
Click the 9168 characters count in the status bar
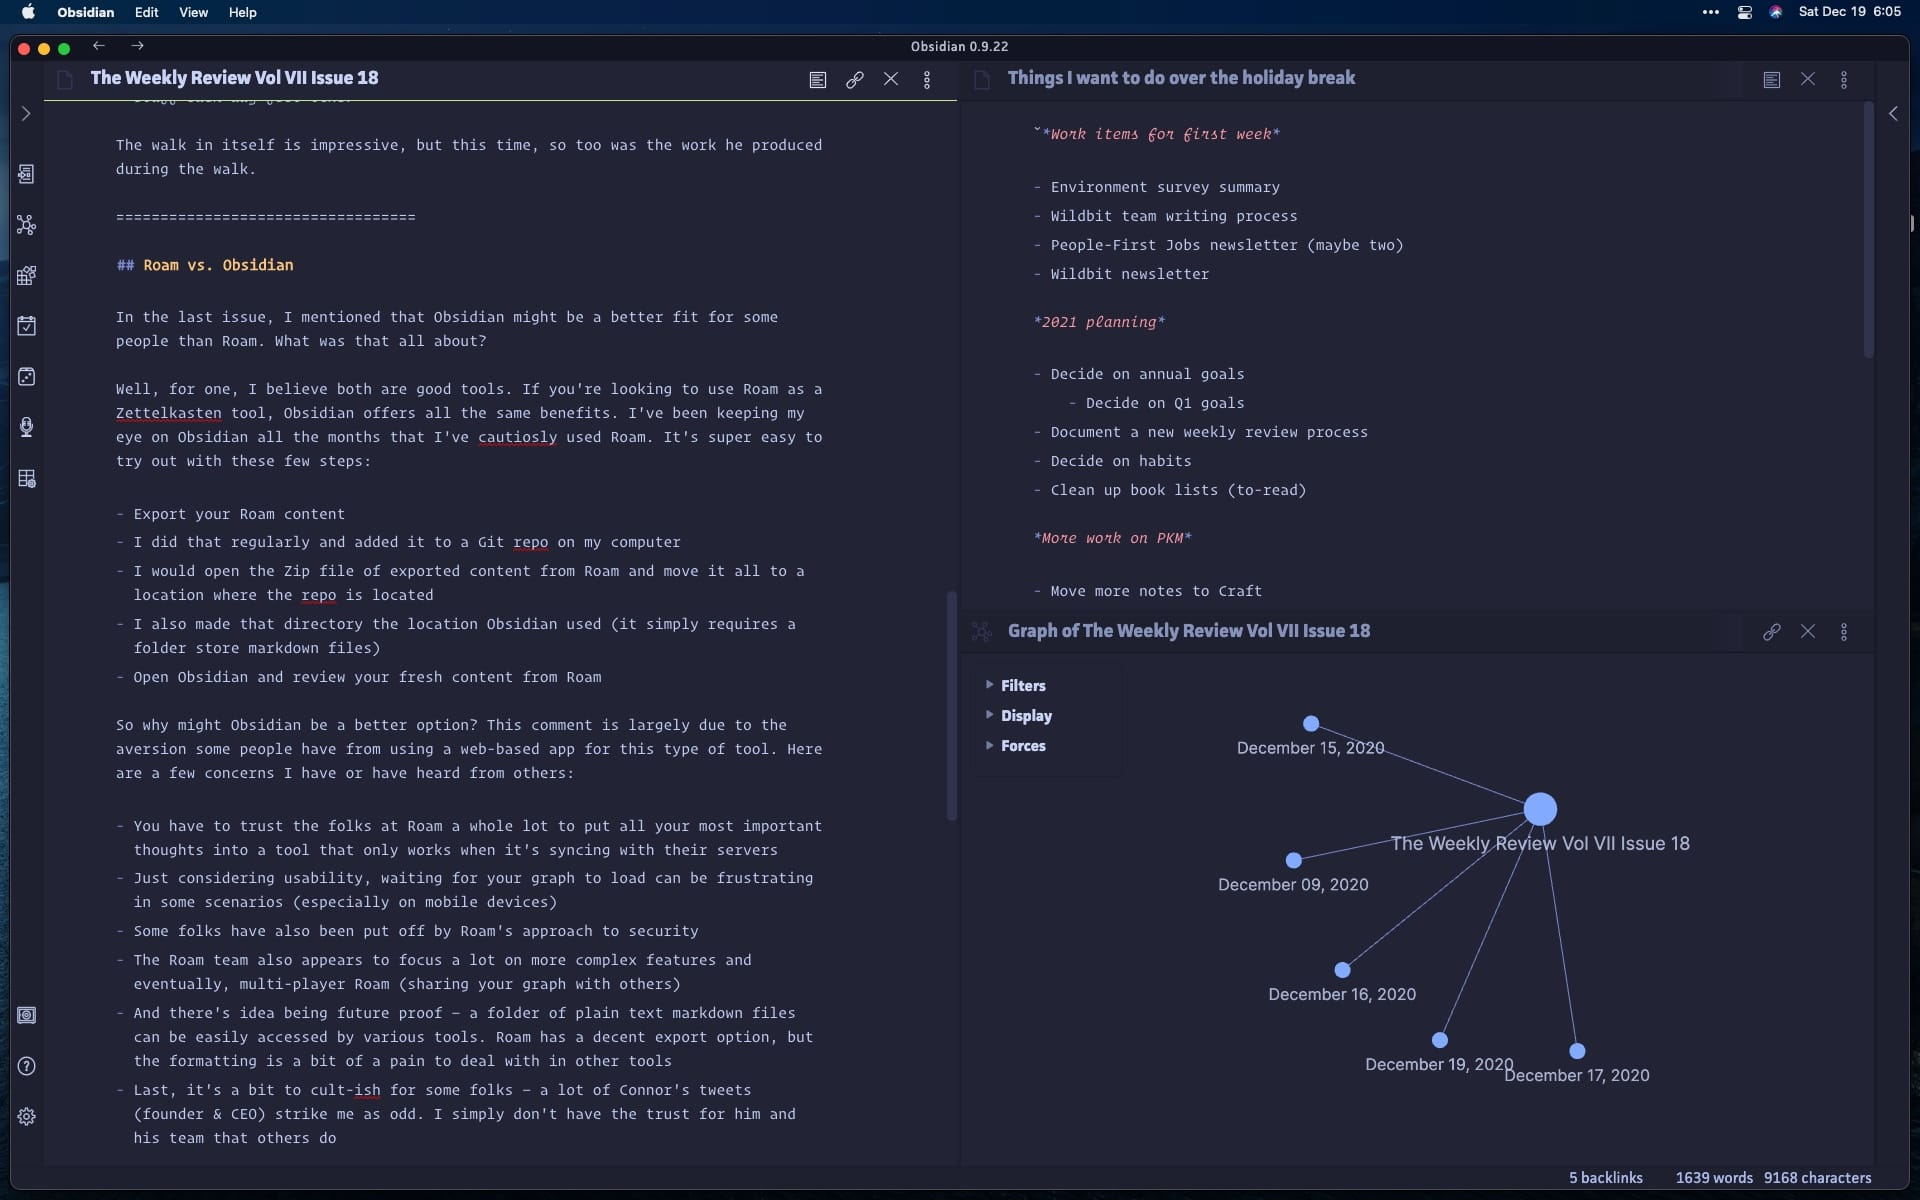pyautogui.click(x=1818, y=1178)
